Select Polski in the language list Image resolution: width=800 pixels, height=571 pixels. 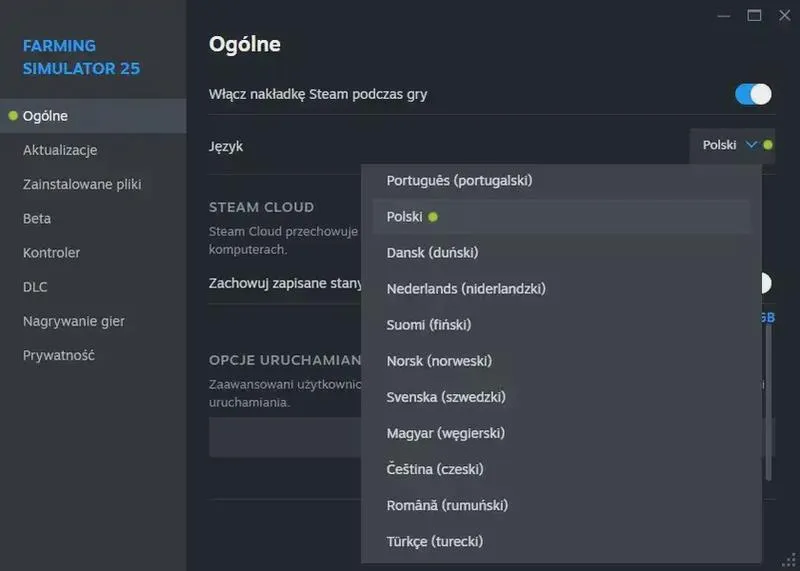pos(561,217)
